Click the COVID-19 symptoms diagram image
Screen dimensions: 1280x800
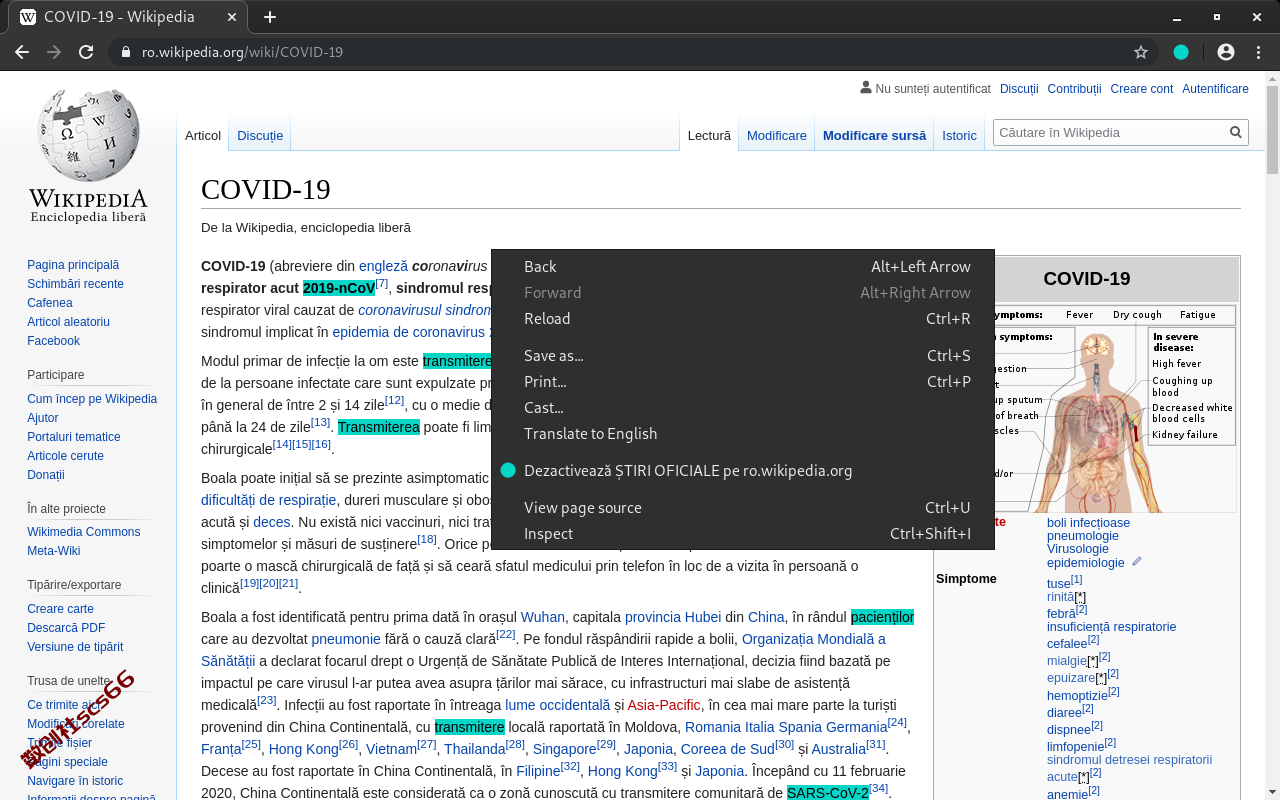click(1117, 409)
